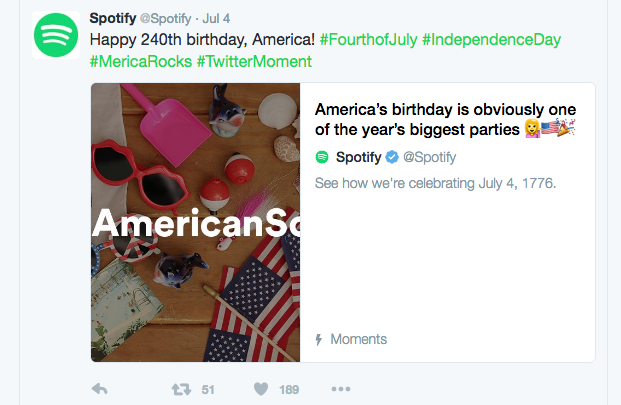This screenshot has width=621, height=405.
Task: Open the #FourthofJuly hashtag
Action: point(368,40)
